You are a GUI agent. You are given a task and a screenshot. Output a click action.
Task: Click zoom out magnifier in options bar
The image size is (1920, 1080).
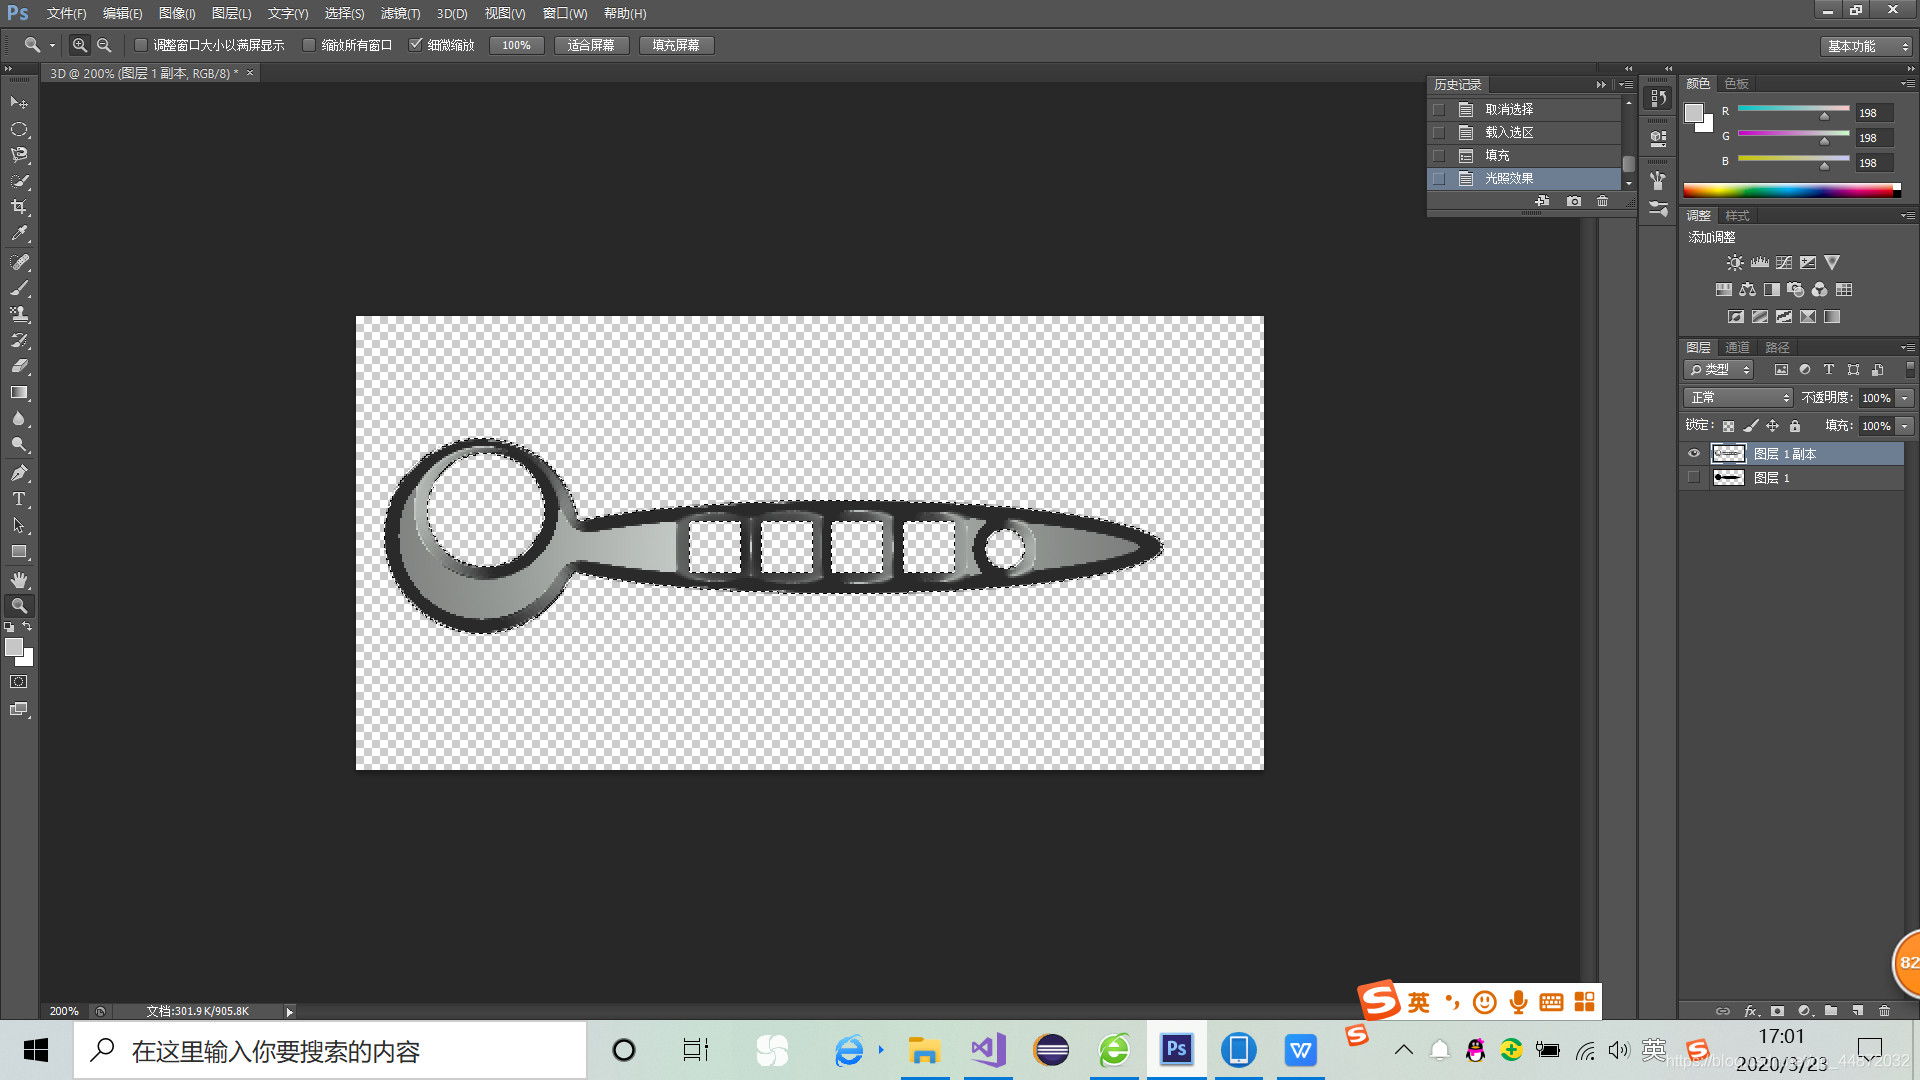tap(104, 45)
